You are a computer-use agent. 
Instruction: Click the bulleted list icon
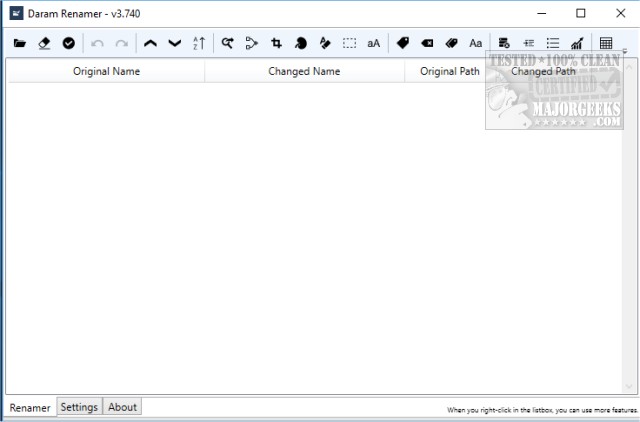[553, 43]
